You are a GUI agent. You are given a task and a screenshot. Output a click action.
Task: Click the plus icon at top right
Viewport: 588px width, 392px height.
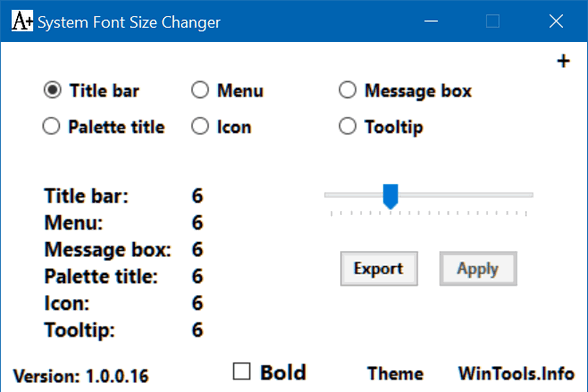pyautogui.click(x=563, y=61)
